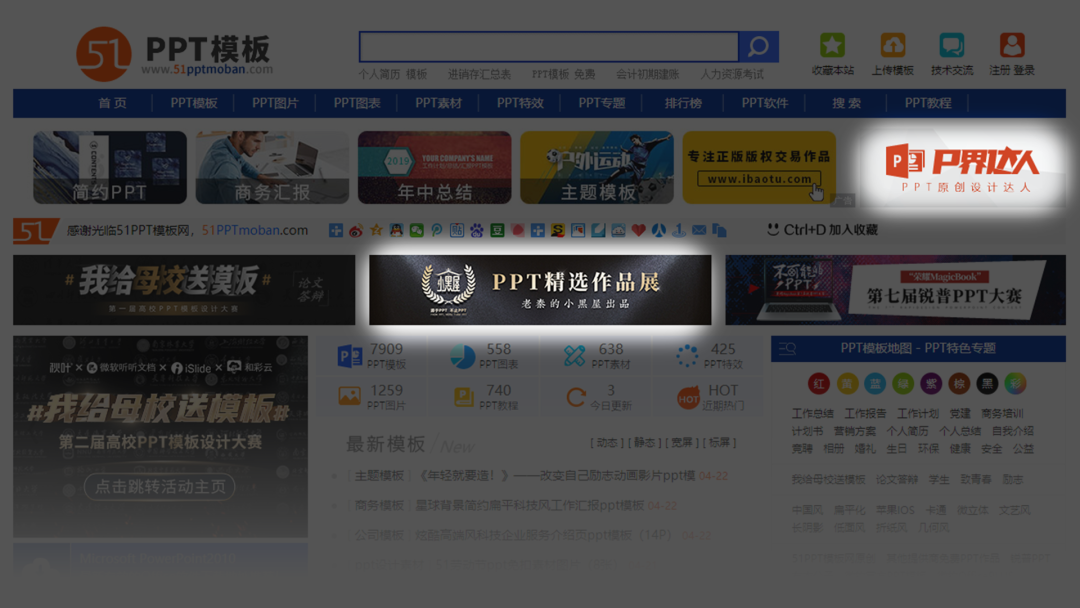The image size is (1080, 608).
Task: Open the PPT图片 navigation item
Action: tap(276, 103)
